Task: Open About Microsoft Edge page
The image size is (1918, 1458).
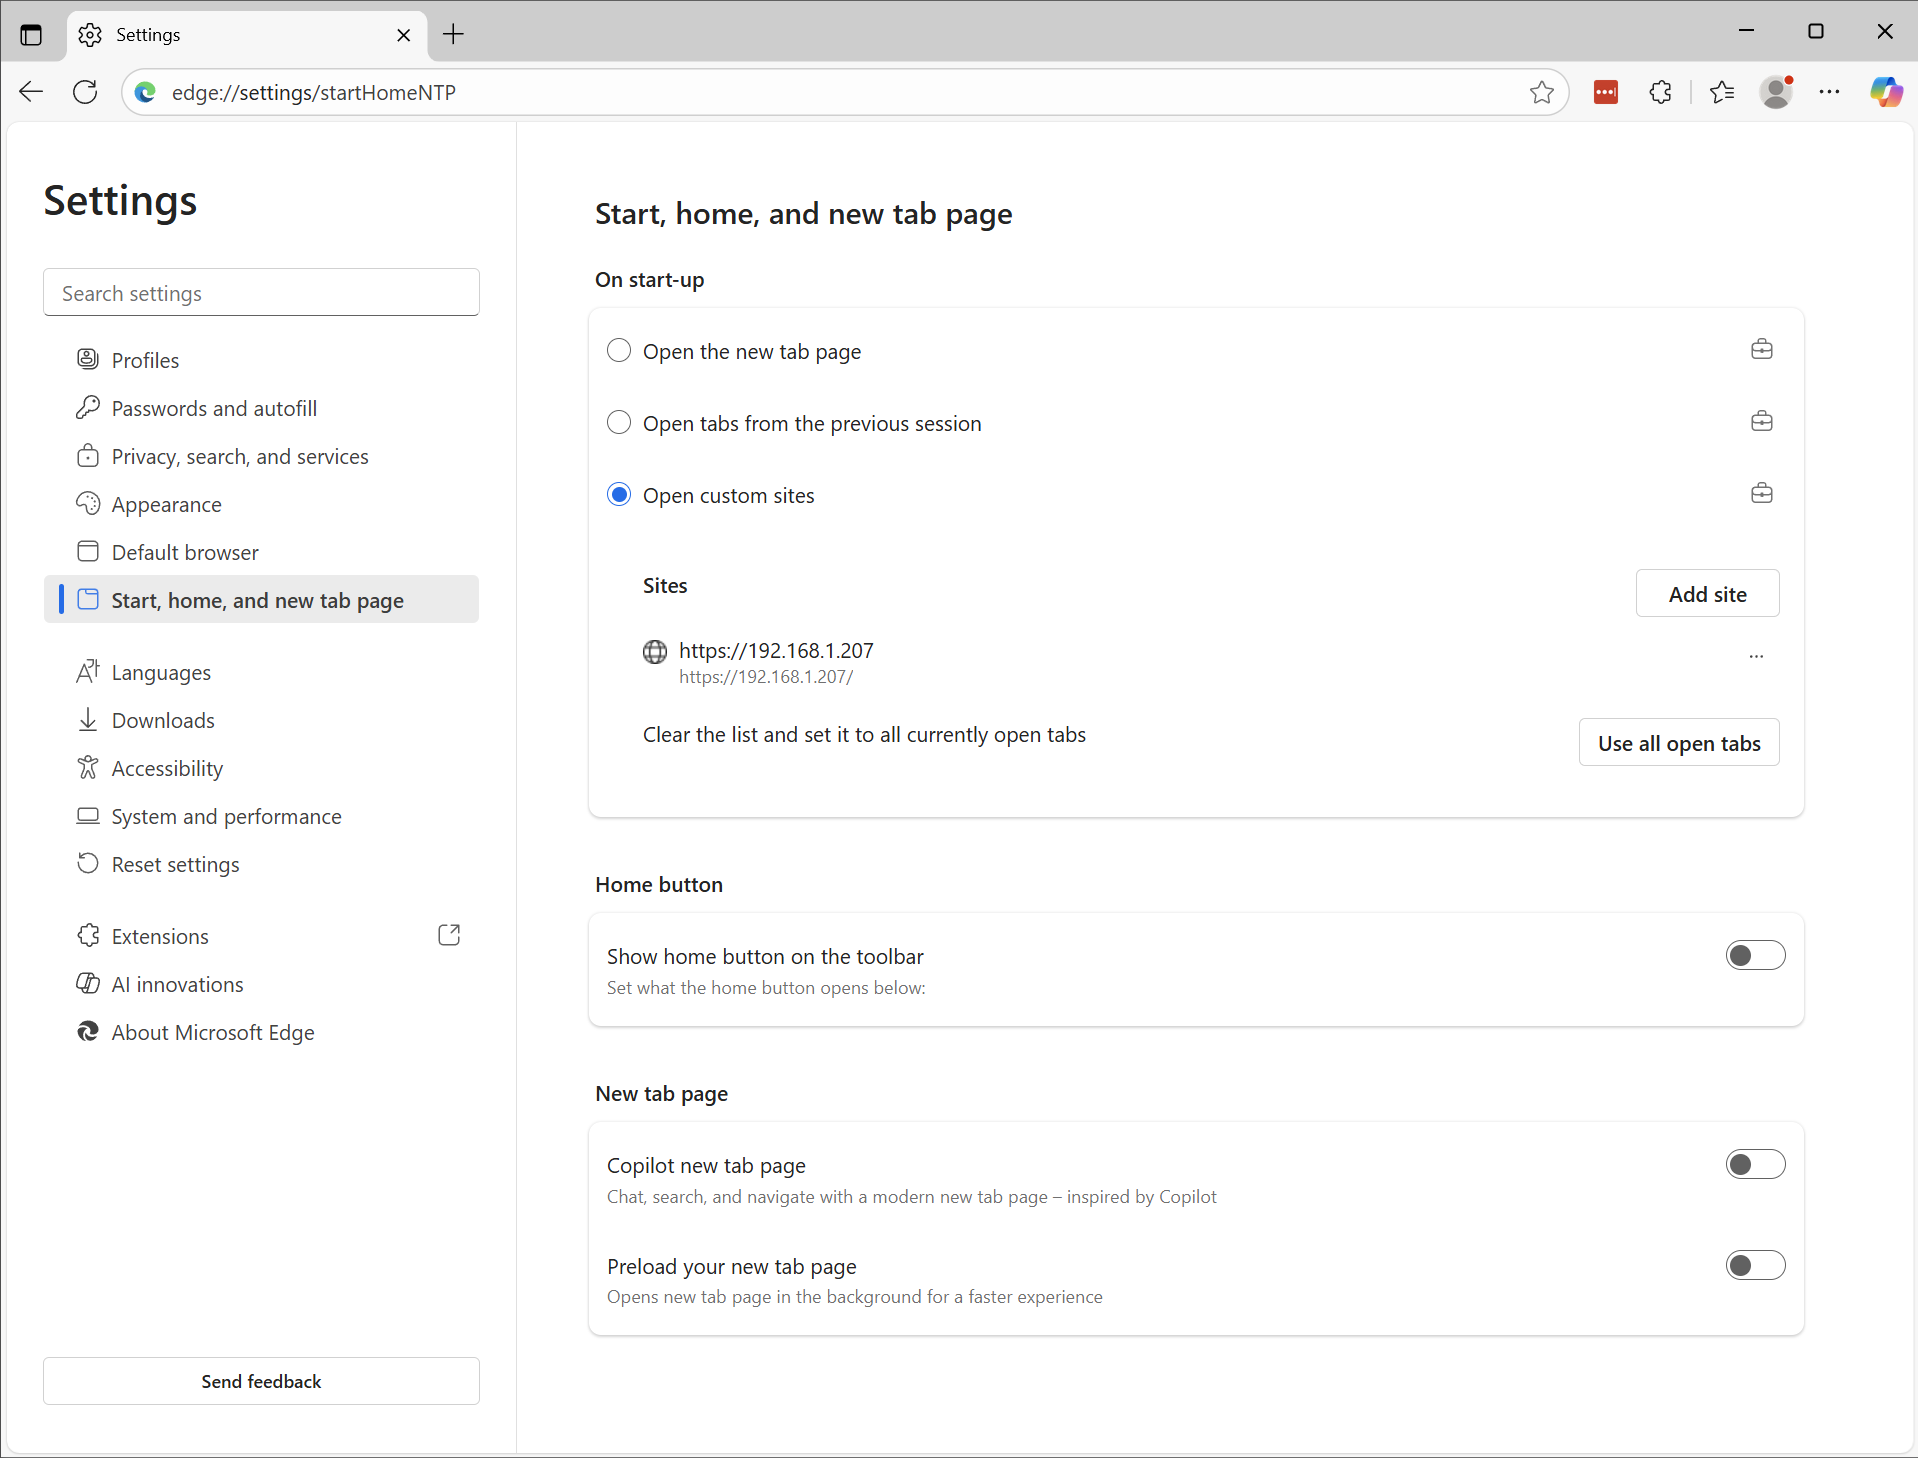Action: (261, 1032)
